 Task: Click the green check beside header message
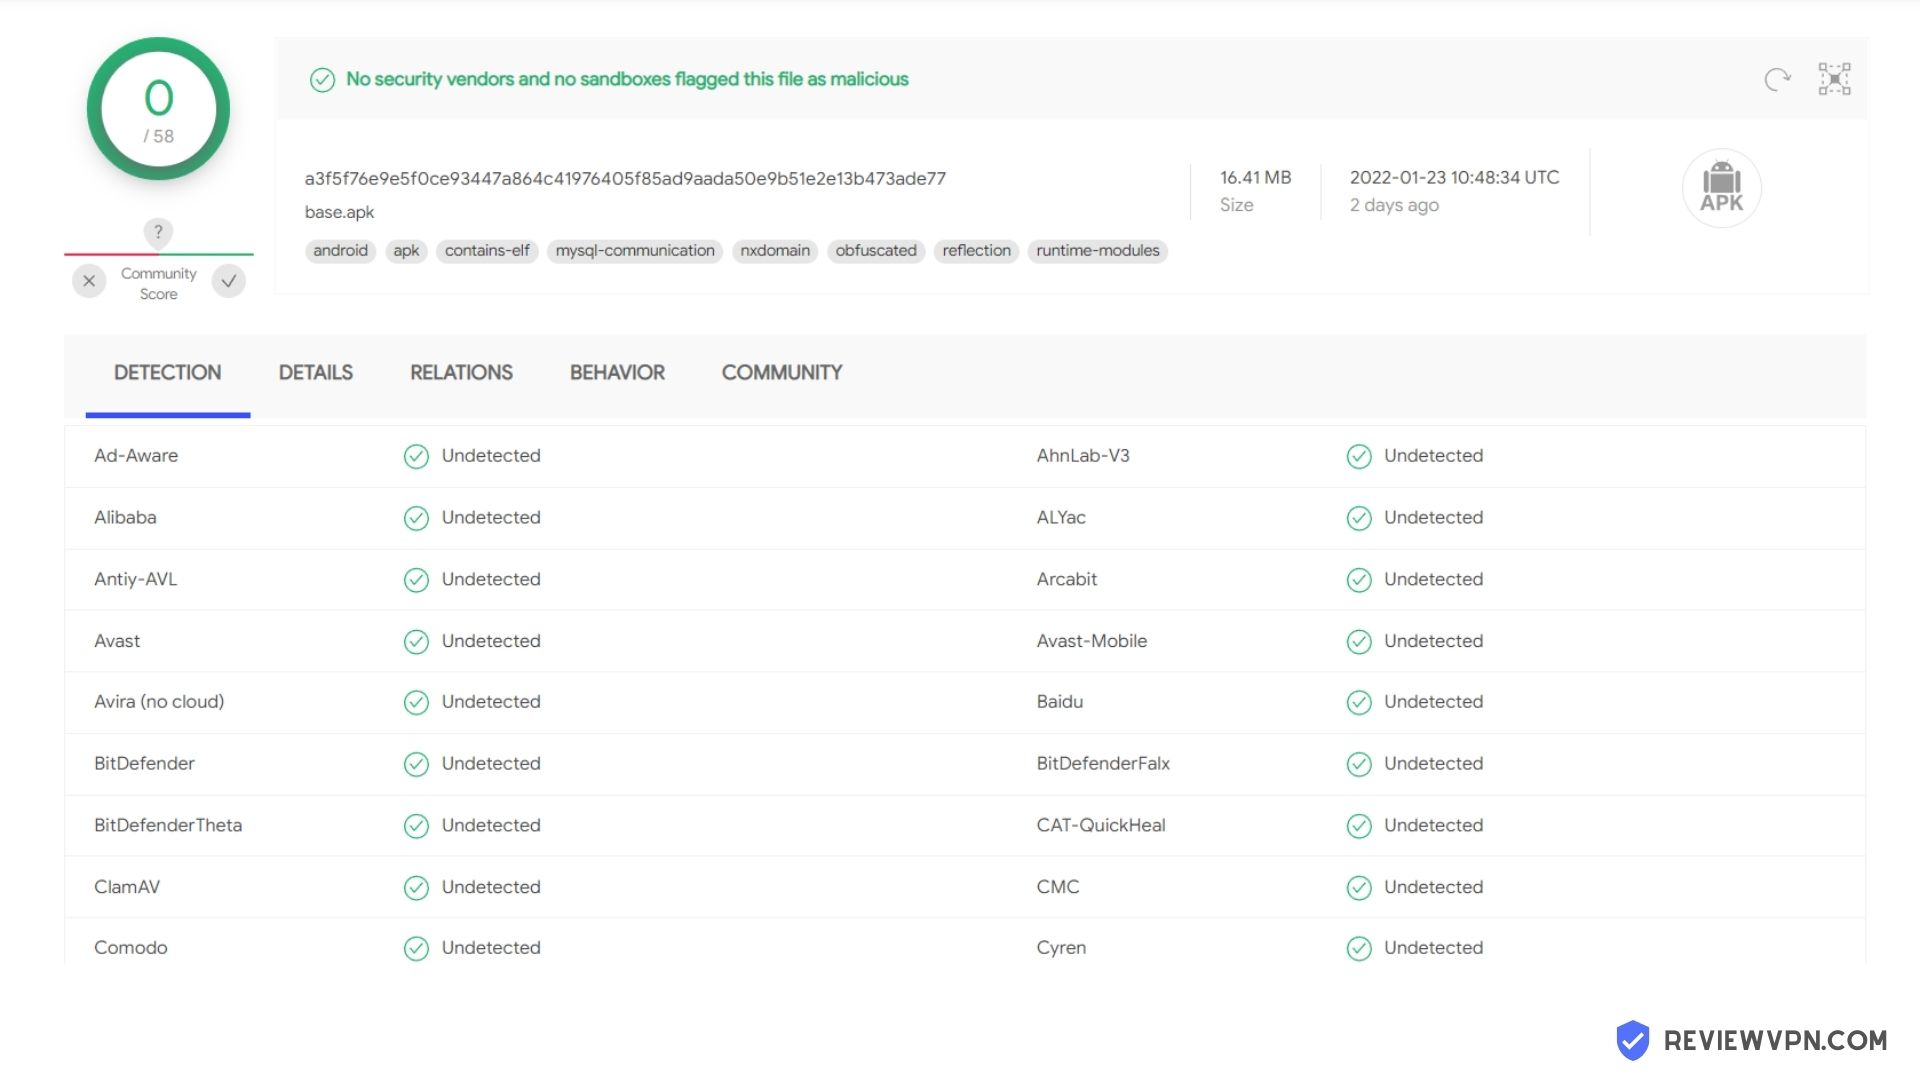pos(322,80)
